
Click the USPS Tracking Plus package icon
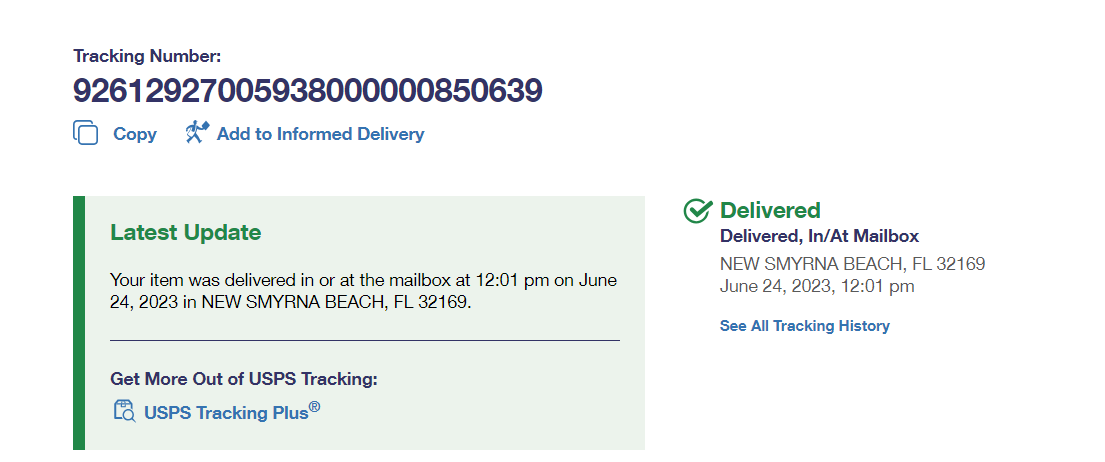tap(124, 411)
